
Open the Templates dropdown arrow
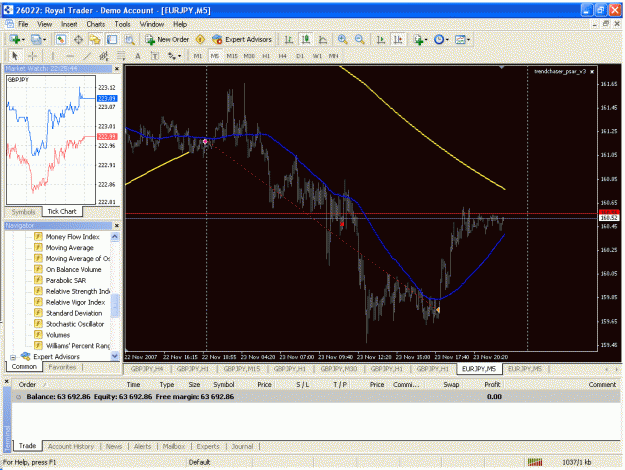(x=468, y=39)
